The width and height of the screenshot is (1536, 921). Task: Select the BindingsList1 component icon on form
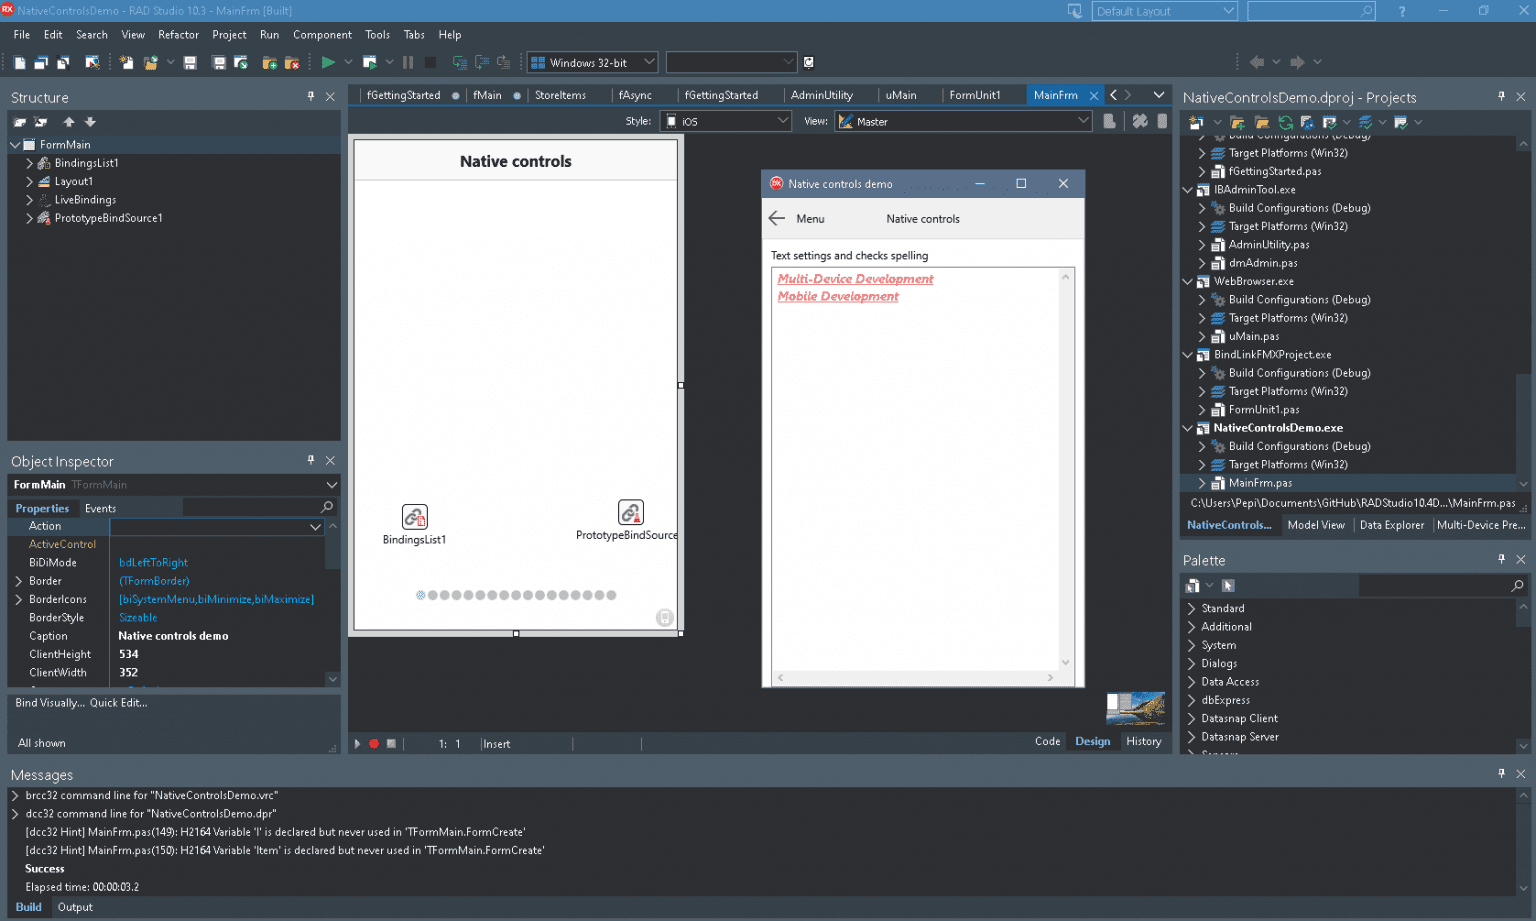[415, 517]
